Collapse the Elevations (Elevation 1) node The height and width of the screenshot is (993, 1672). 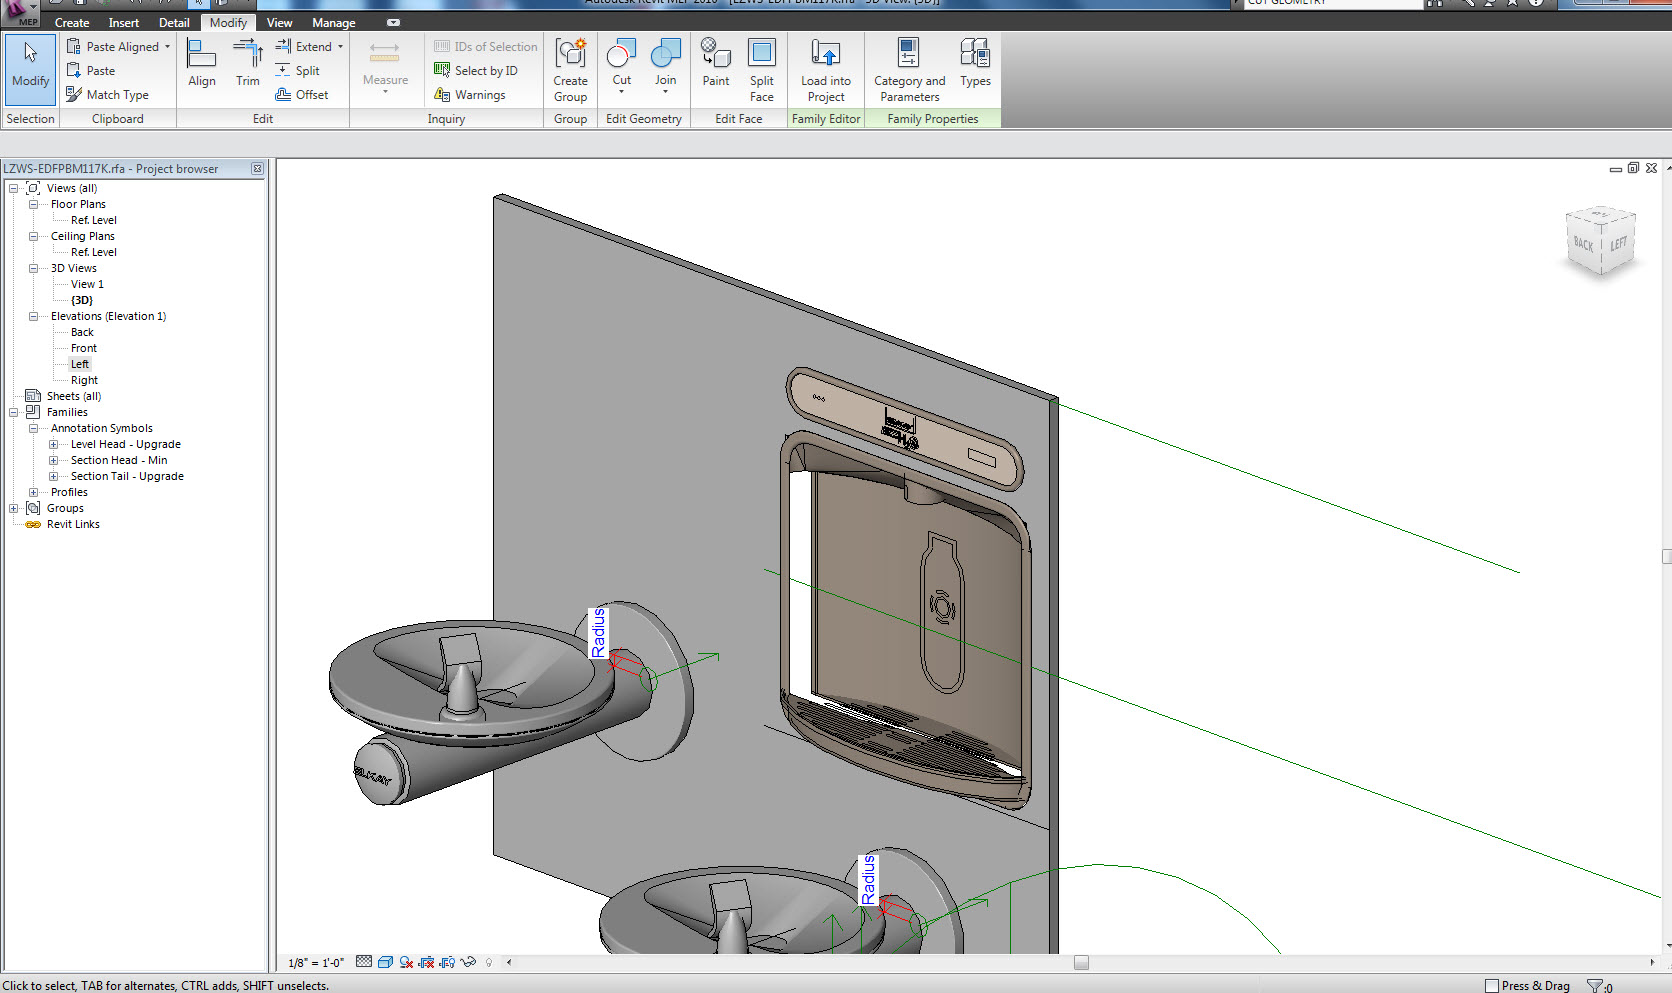point(33,316)
